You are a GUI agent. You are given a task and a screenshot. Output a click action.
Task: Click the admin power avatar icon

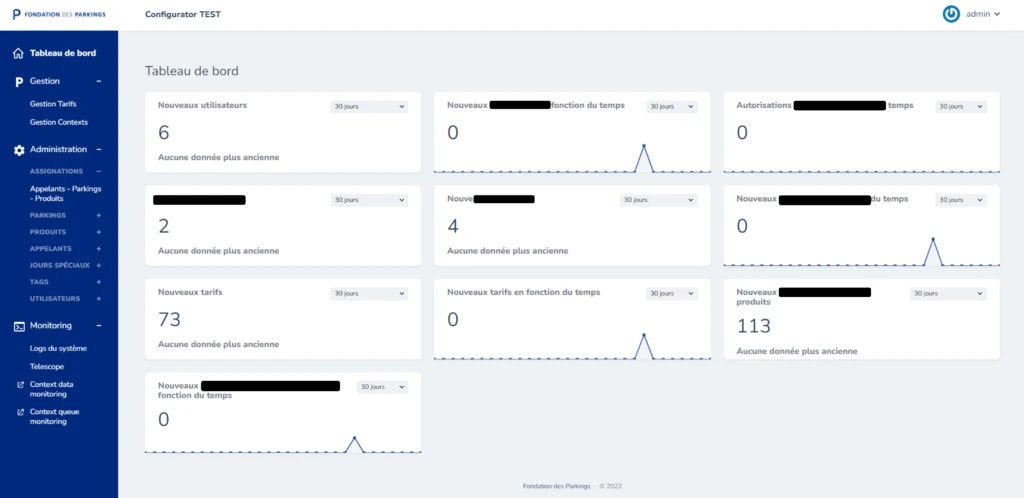(951, 14)
